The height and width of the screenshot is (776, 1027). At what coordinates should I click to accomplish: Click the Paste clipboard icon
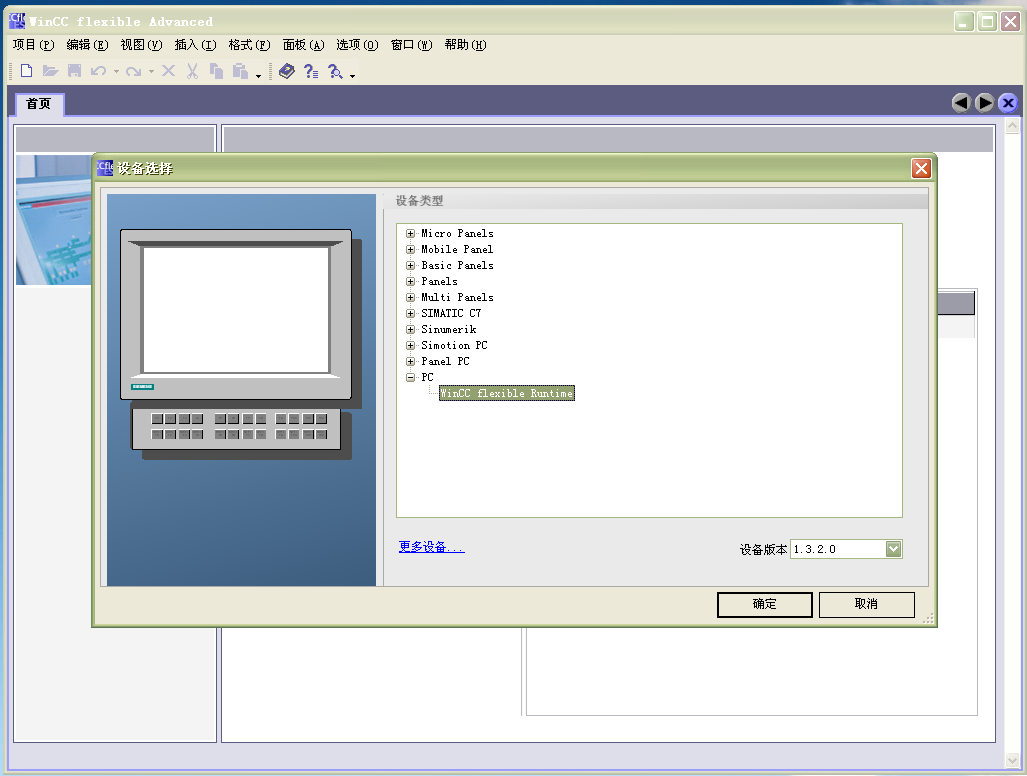click(x=240, y=71)
